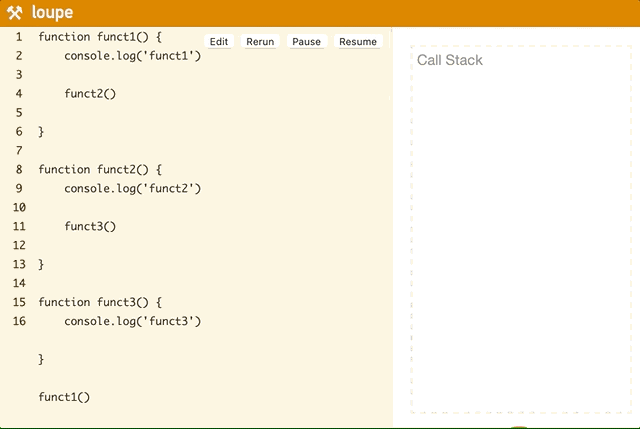Click line number 10 in the gutter
Image resolution: width=640 pixels, height=429 pixels.
(x=19, y=207)
